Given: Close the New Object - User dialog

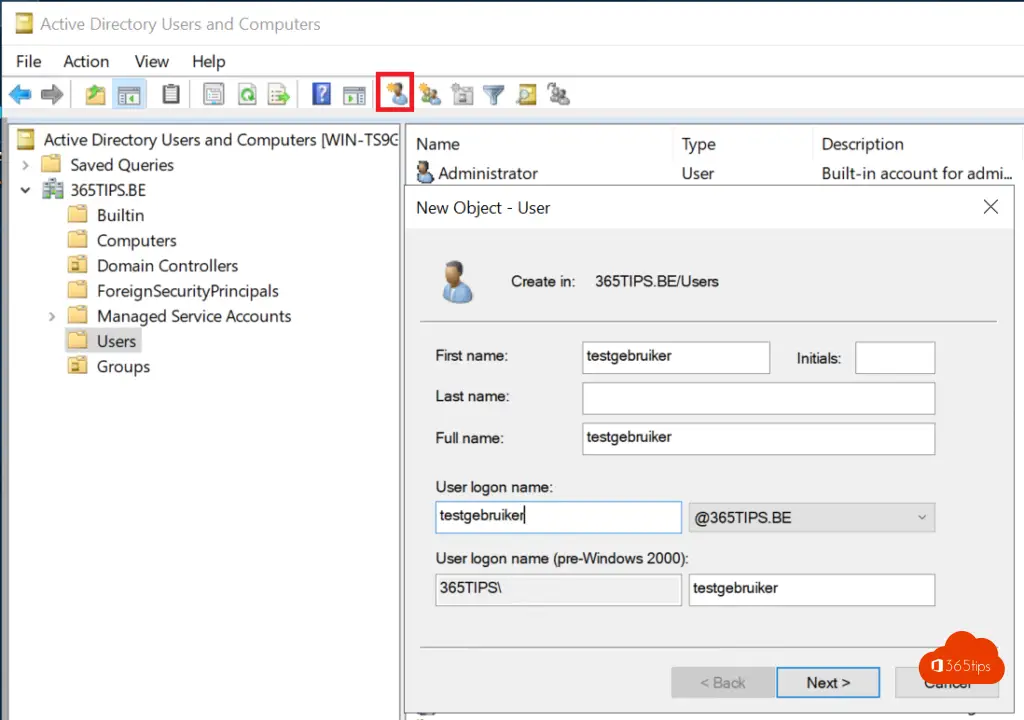Looking at the screenshot, I should (990, 207).
